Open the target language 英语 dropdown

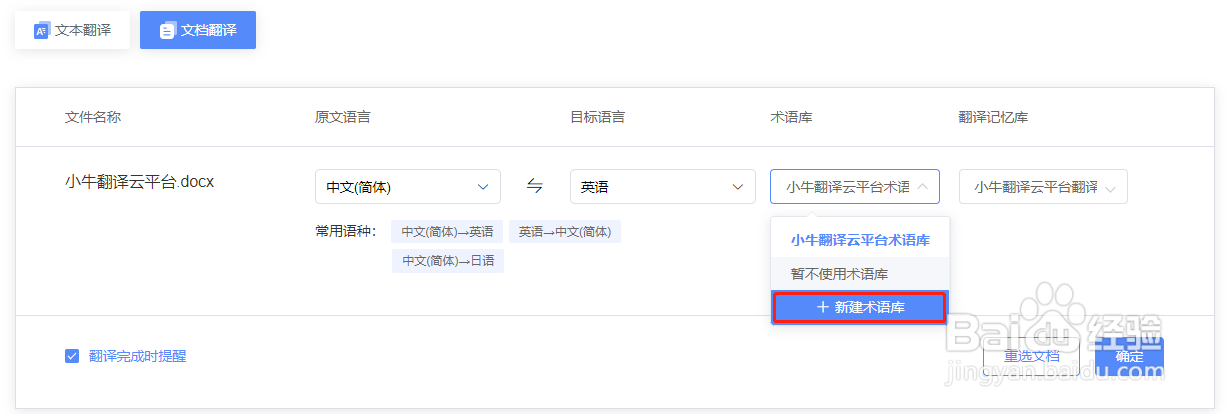click(x=662, y=187)
